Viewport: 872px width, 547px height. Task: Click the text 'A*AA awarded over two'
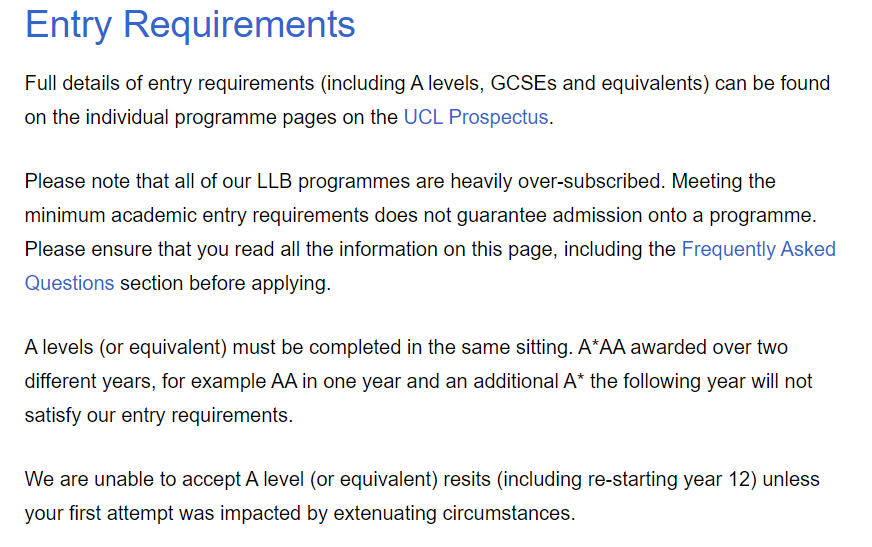click(x=683, y=348)
